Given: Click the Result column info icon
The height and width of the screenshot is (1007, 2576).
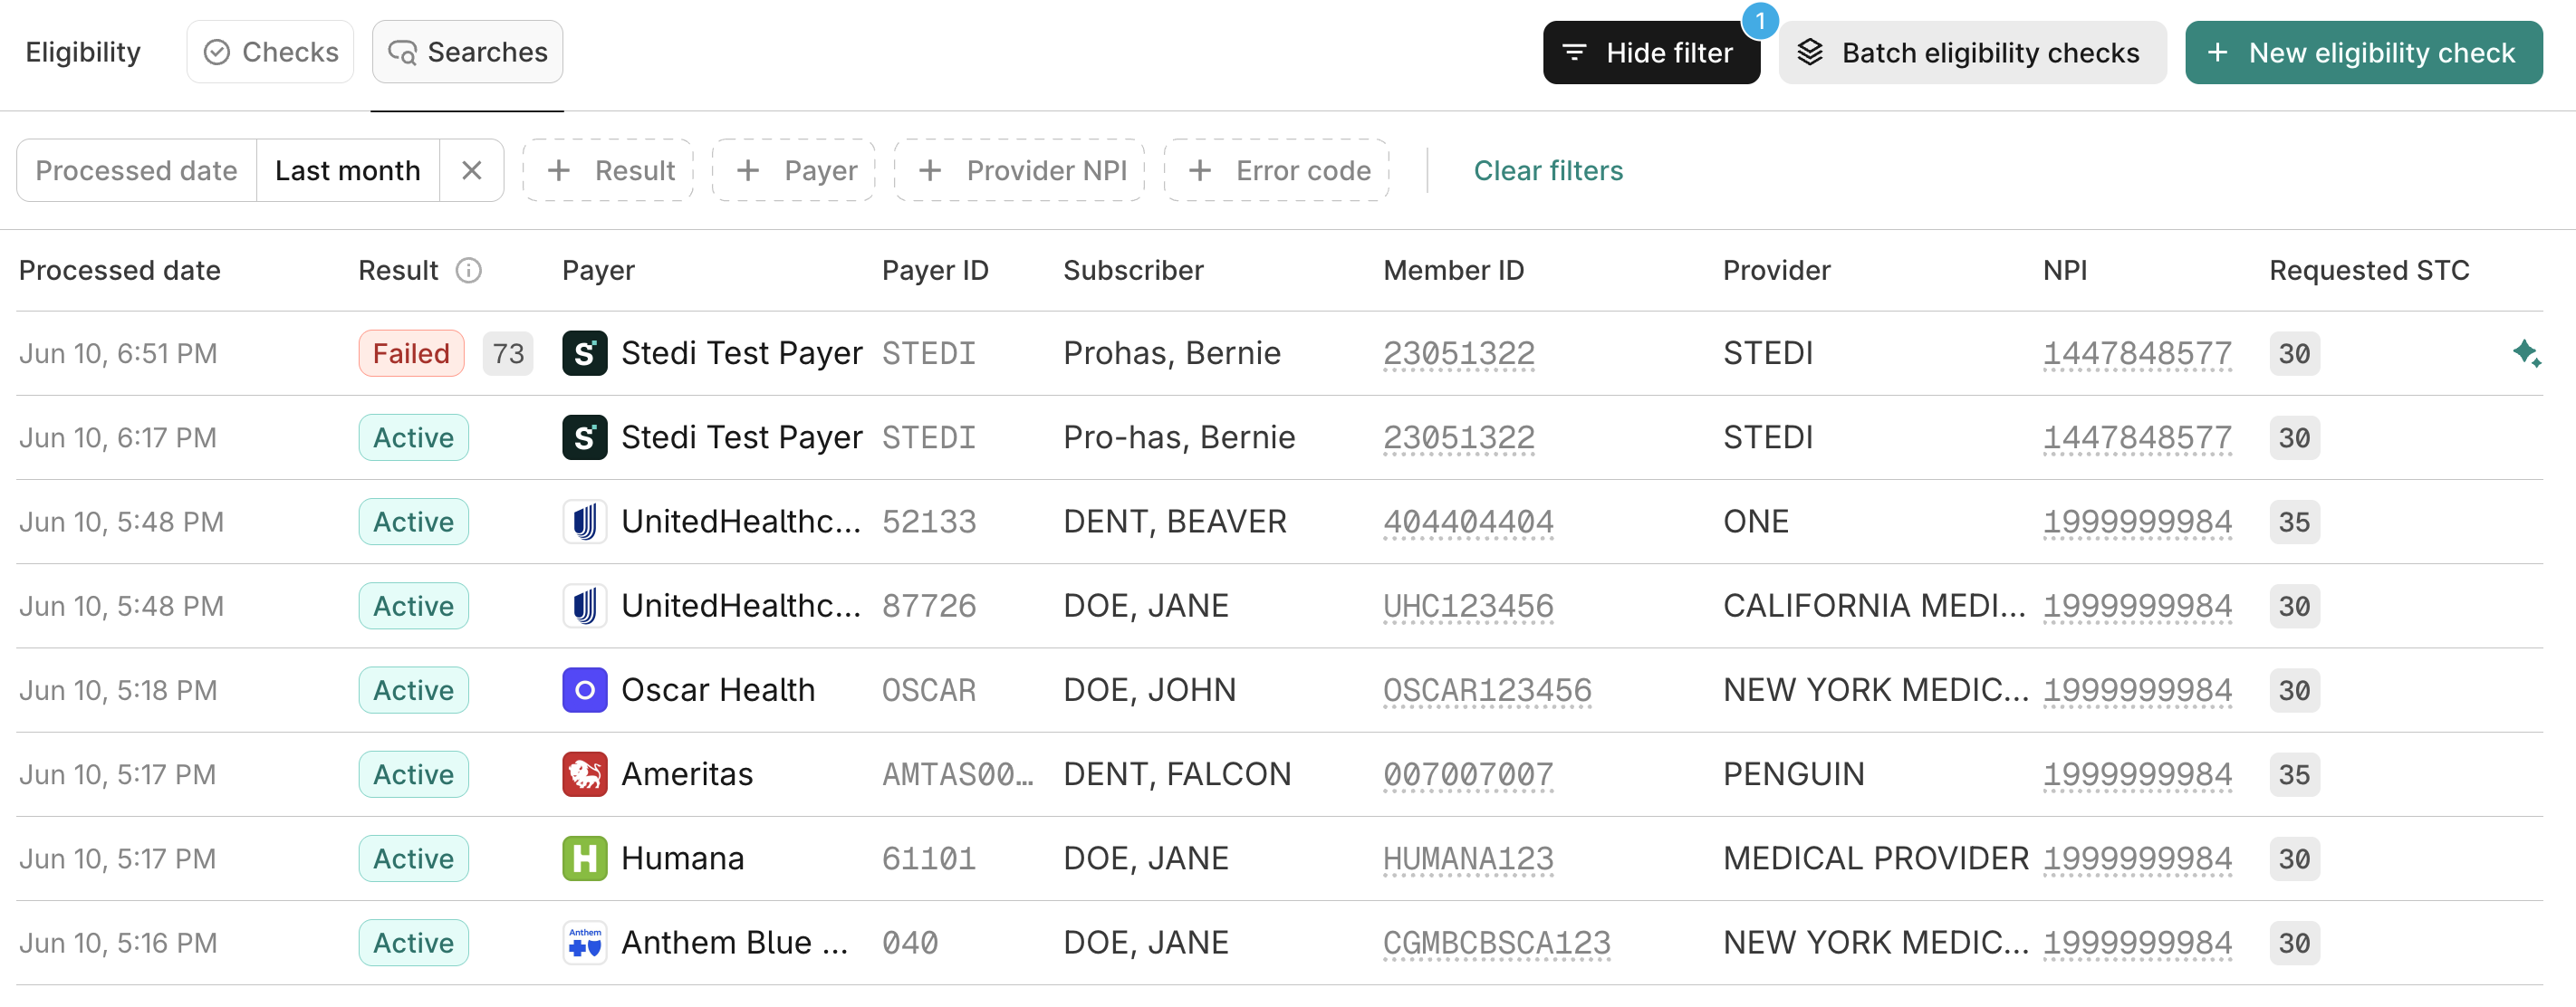Looking at the screenshot, I should coord(469,271).
